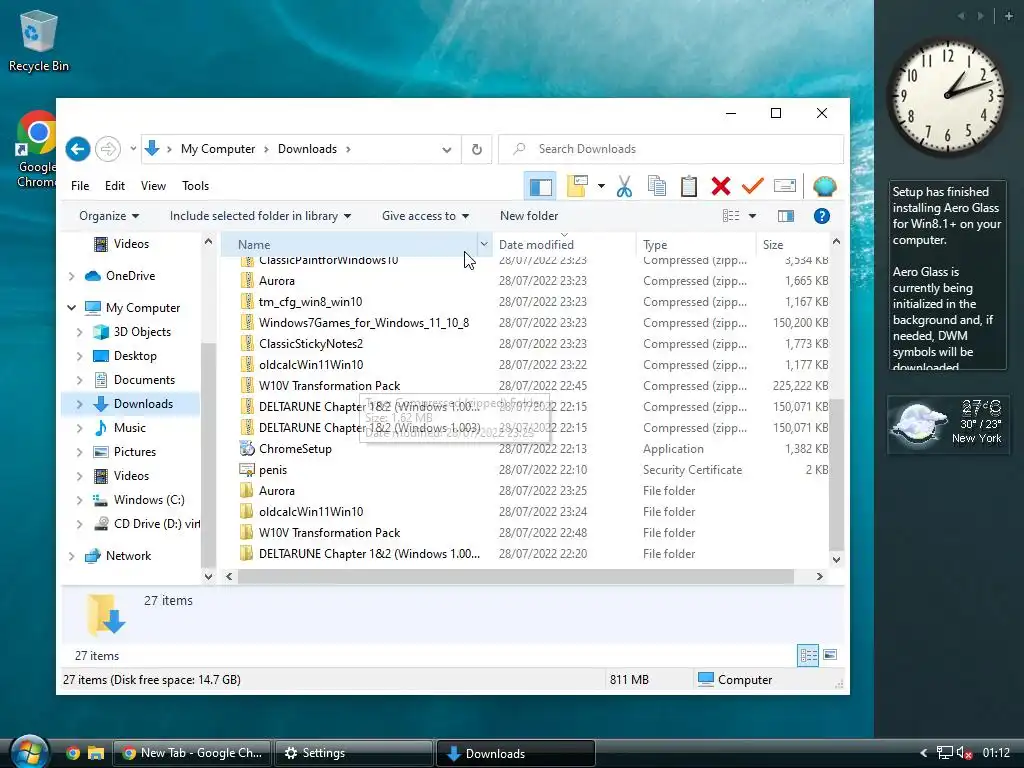Open Include selected folder in library menu
1024x768 pixels.
click(261, 216)
